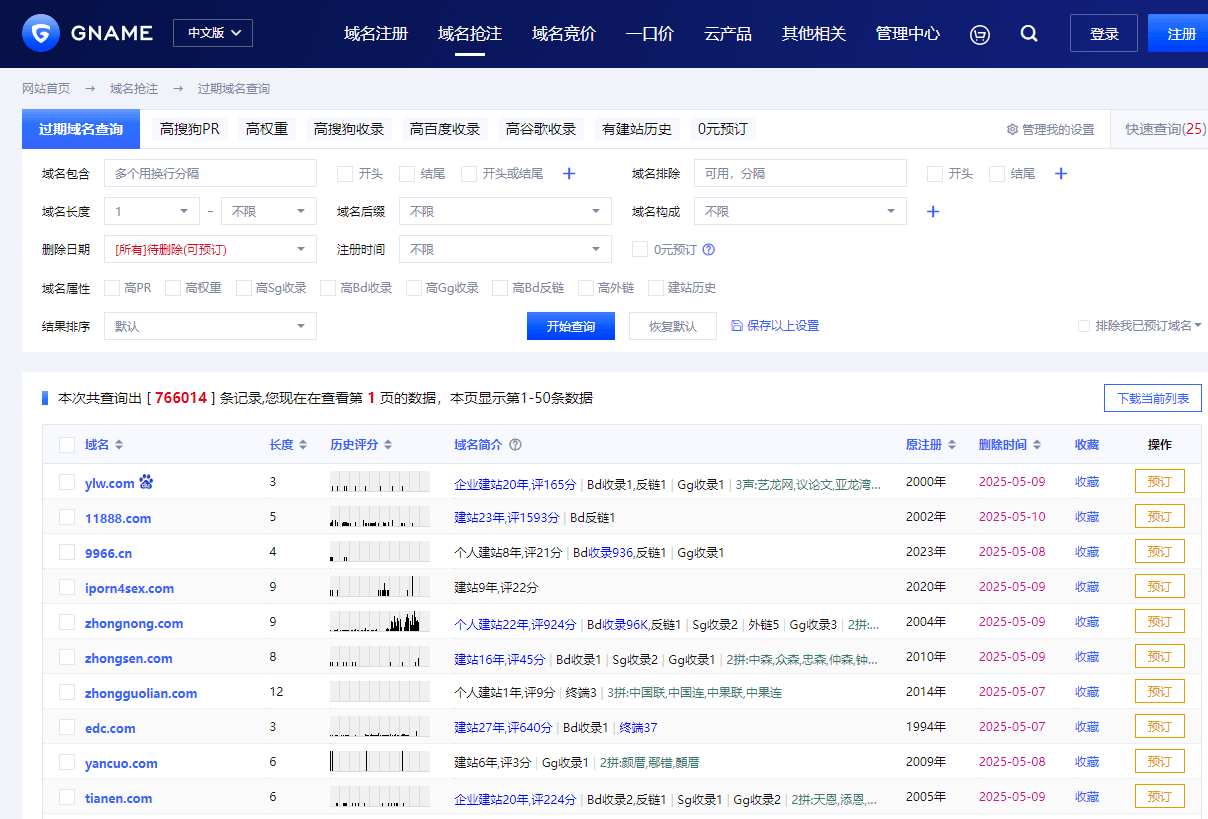Click 收藏 for edc.com
The image size is (1208, 819).
1087,727
